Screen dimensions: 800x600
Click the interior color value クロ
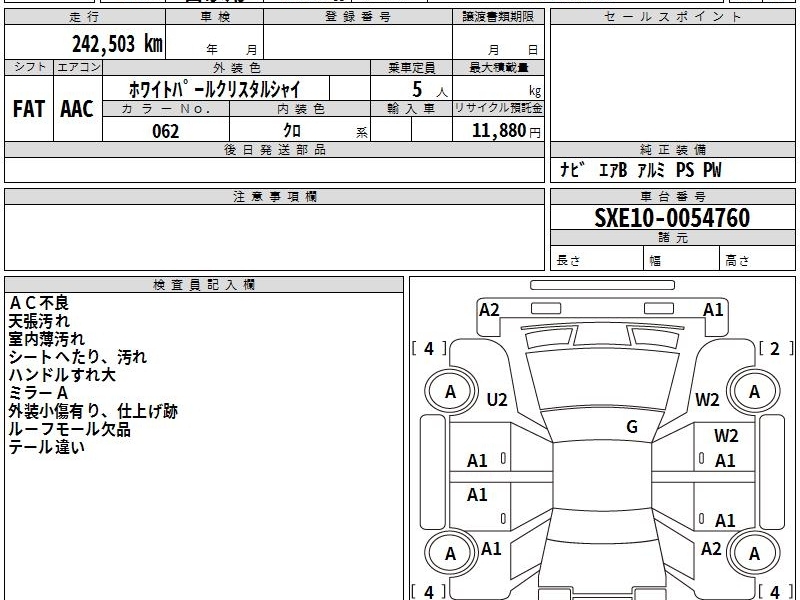292,131
